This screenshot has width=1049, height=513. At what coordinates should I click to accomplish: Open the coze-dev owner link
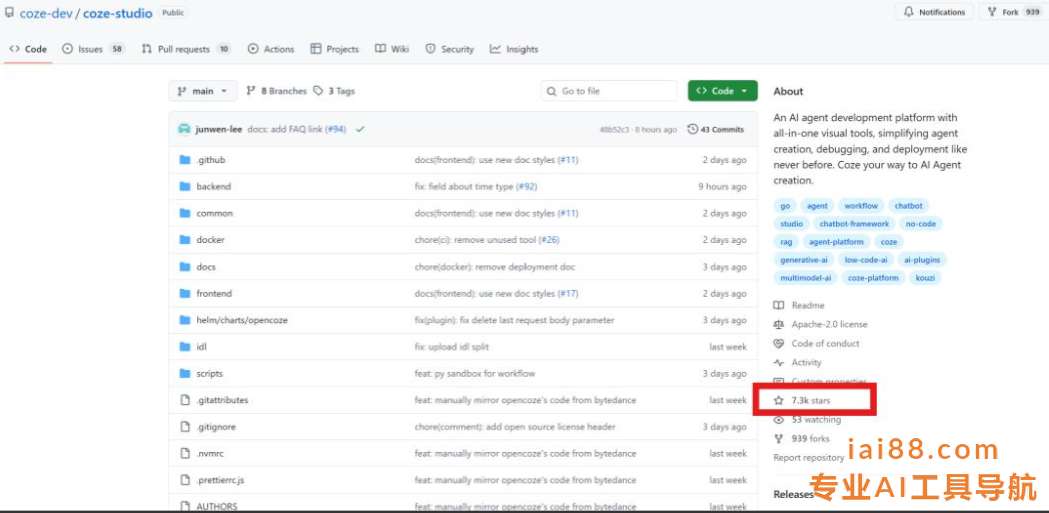45,13
